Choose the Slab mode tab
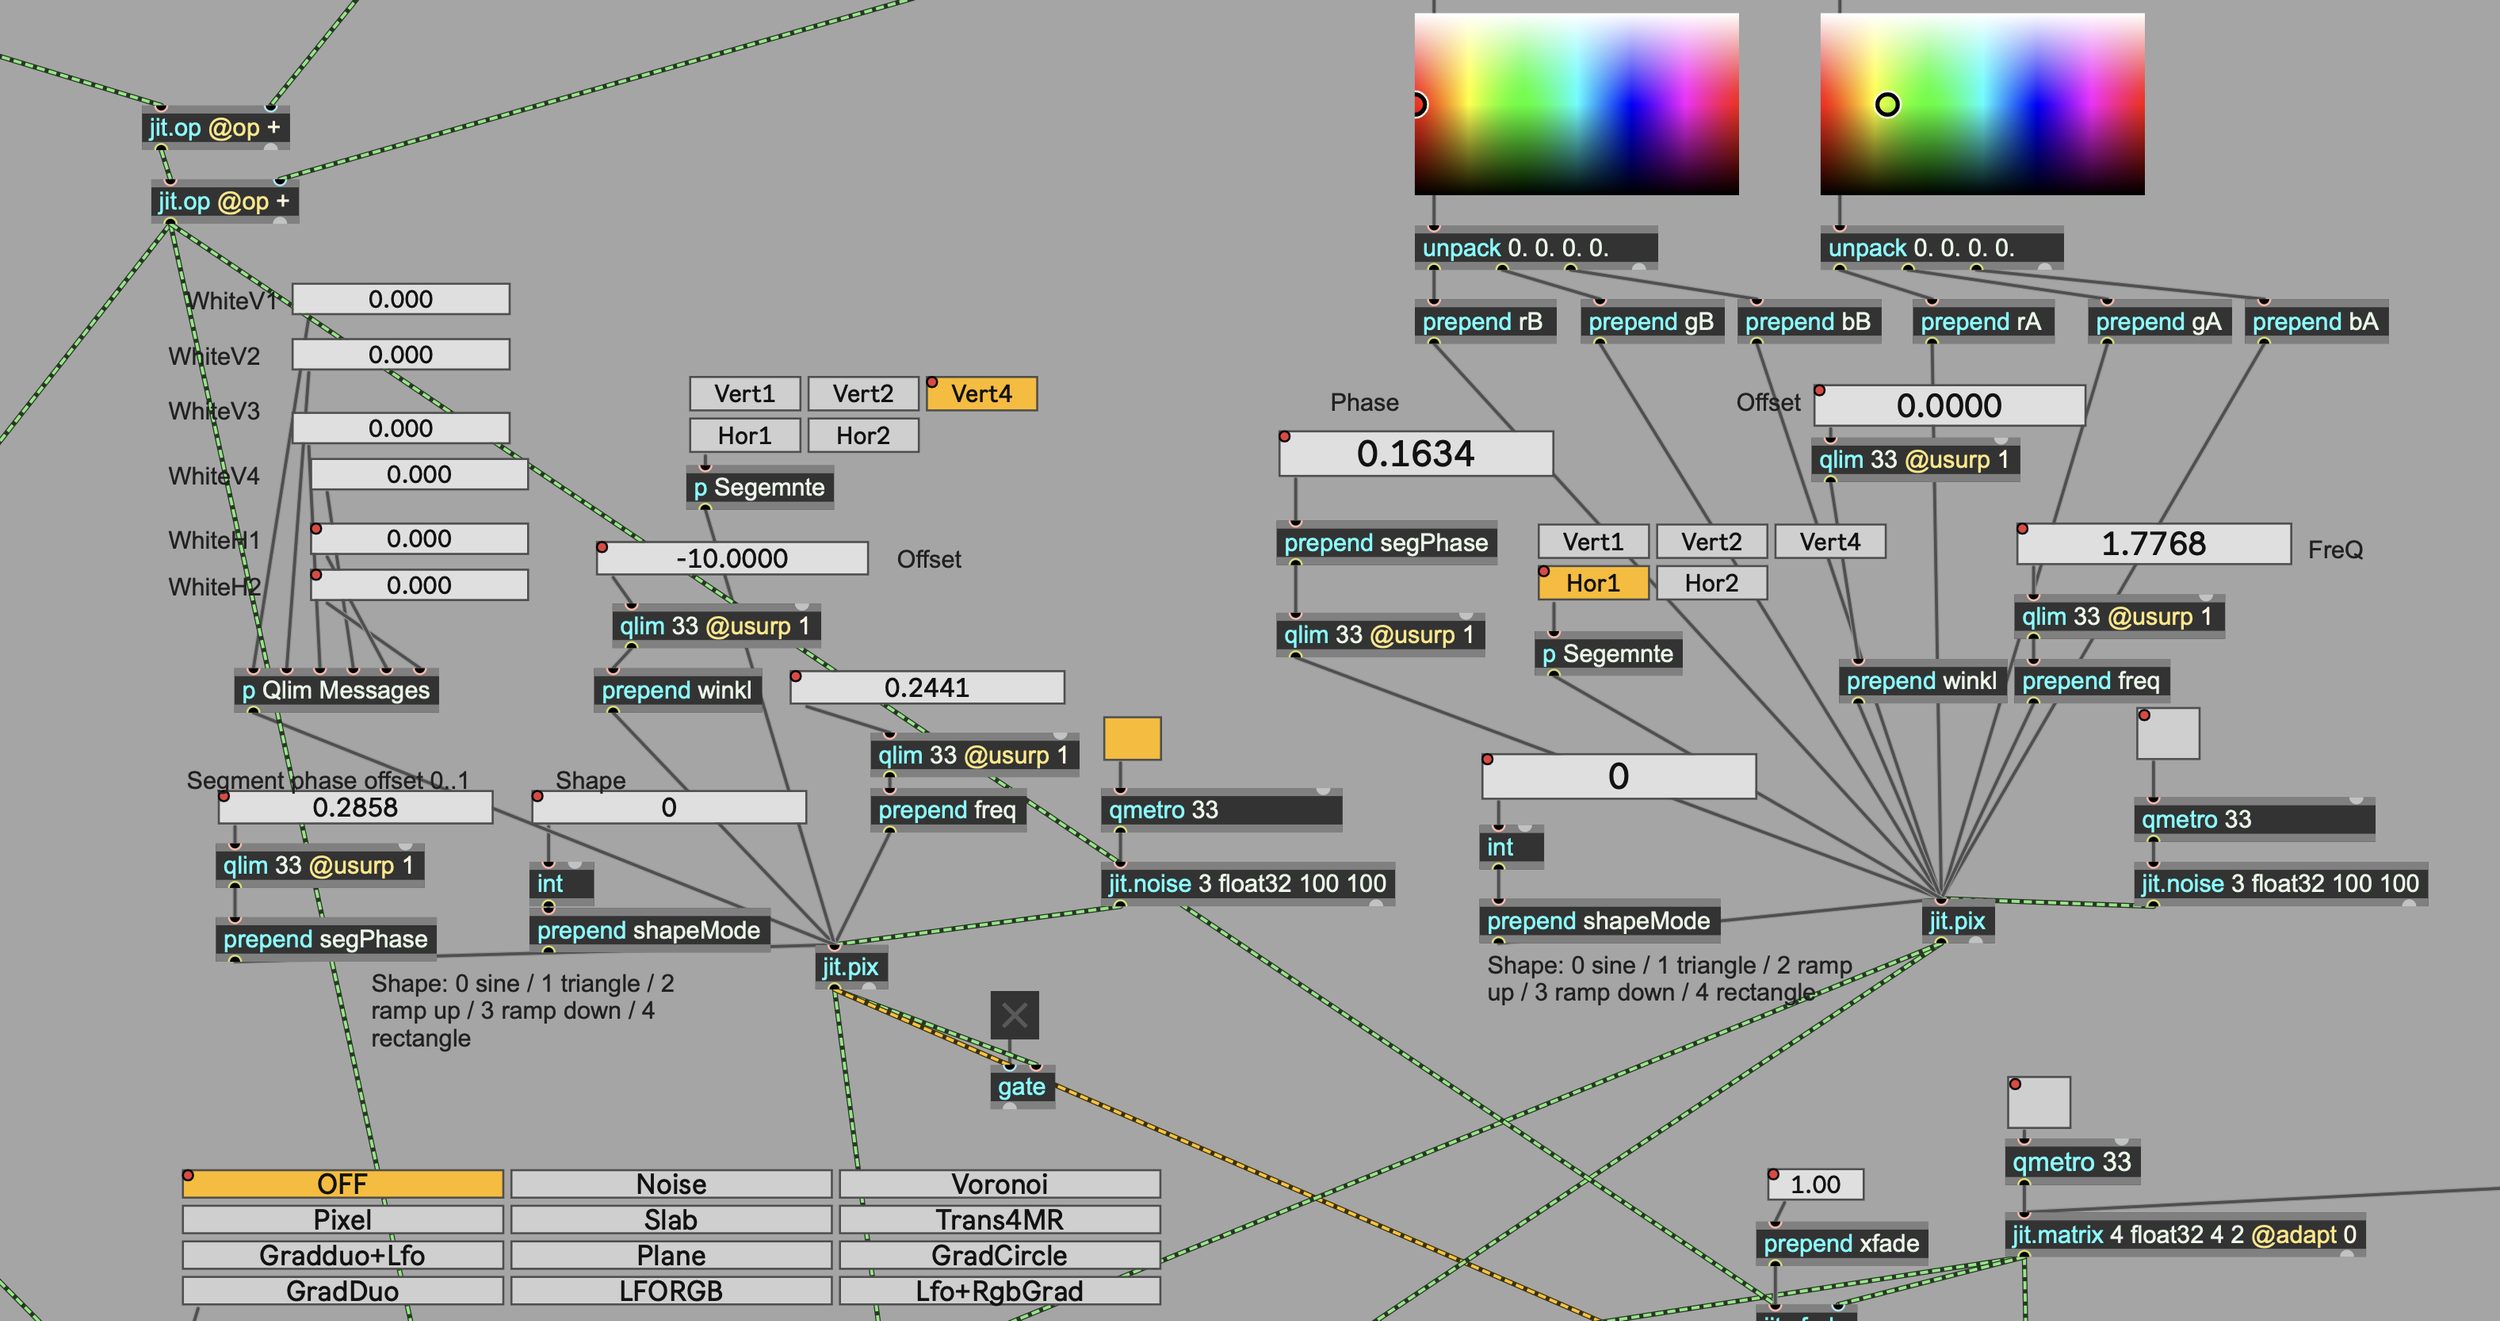This screenshot has height=1321, width=2500. (x=671, y=1220)
